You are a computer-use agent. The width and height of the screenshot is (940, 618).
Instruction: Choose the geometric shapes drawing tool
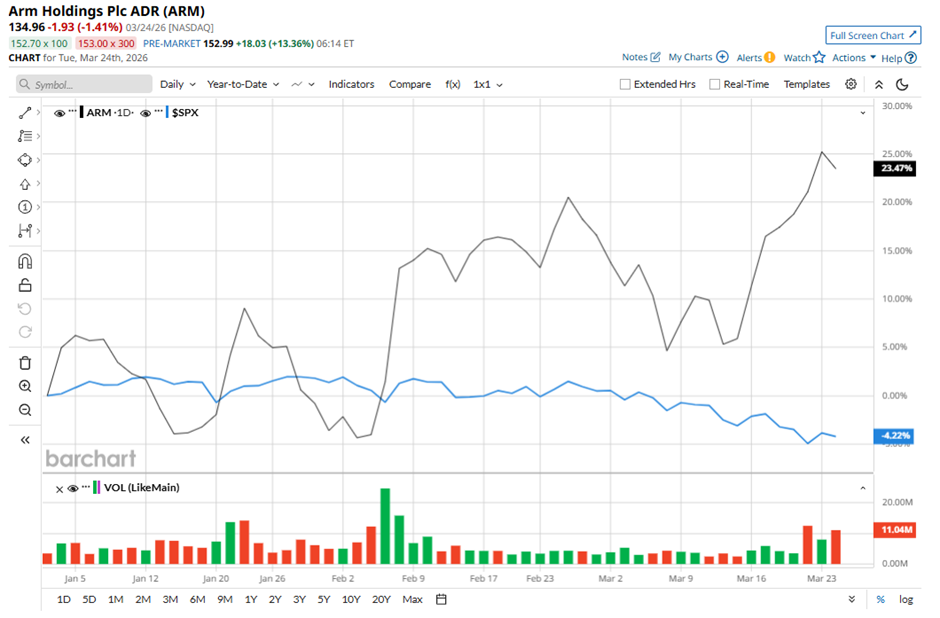point(25,160)
